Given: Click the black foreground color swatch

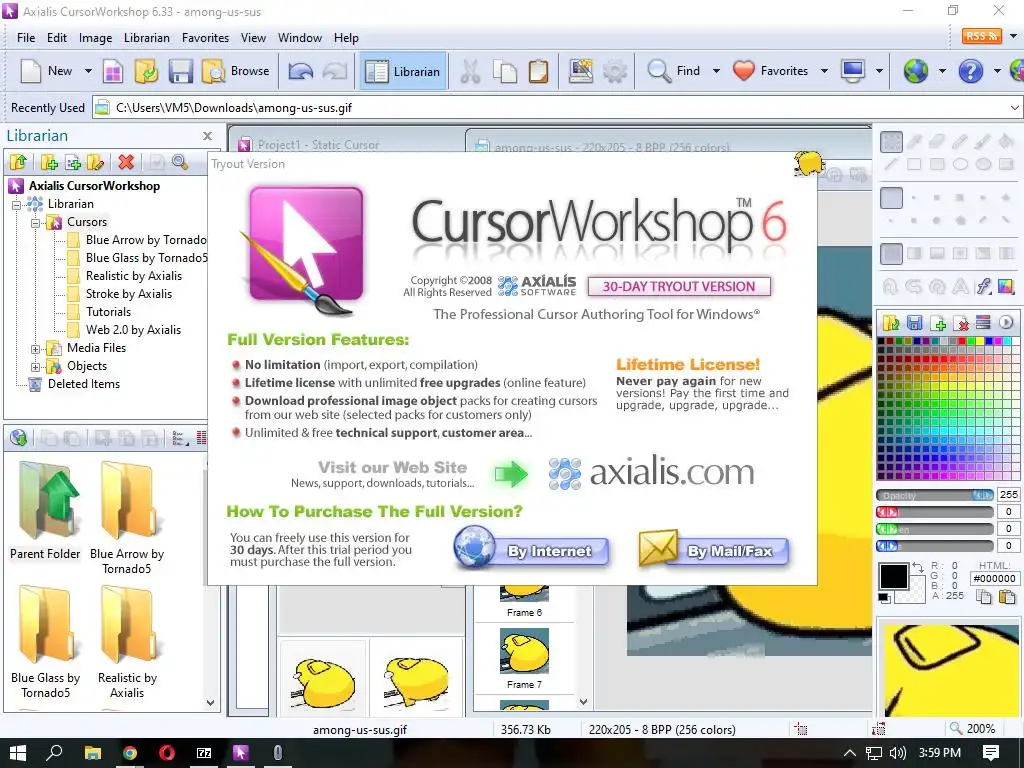Looking at the screenshot, I should tap(893, 577).
